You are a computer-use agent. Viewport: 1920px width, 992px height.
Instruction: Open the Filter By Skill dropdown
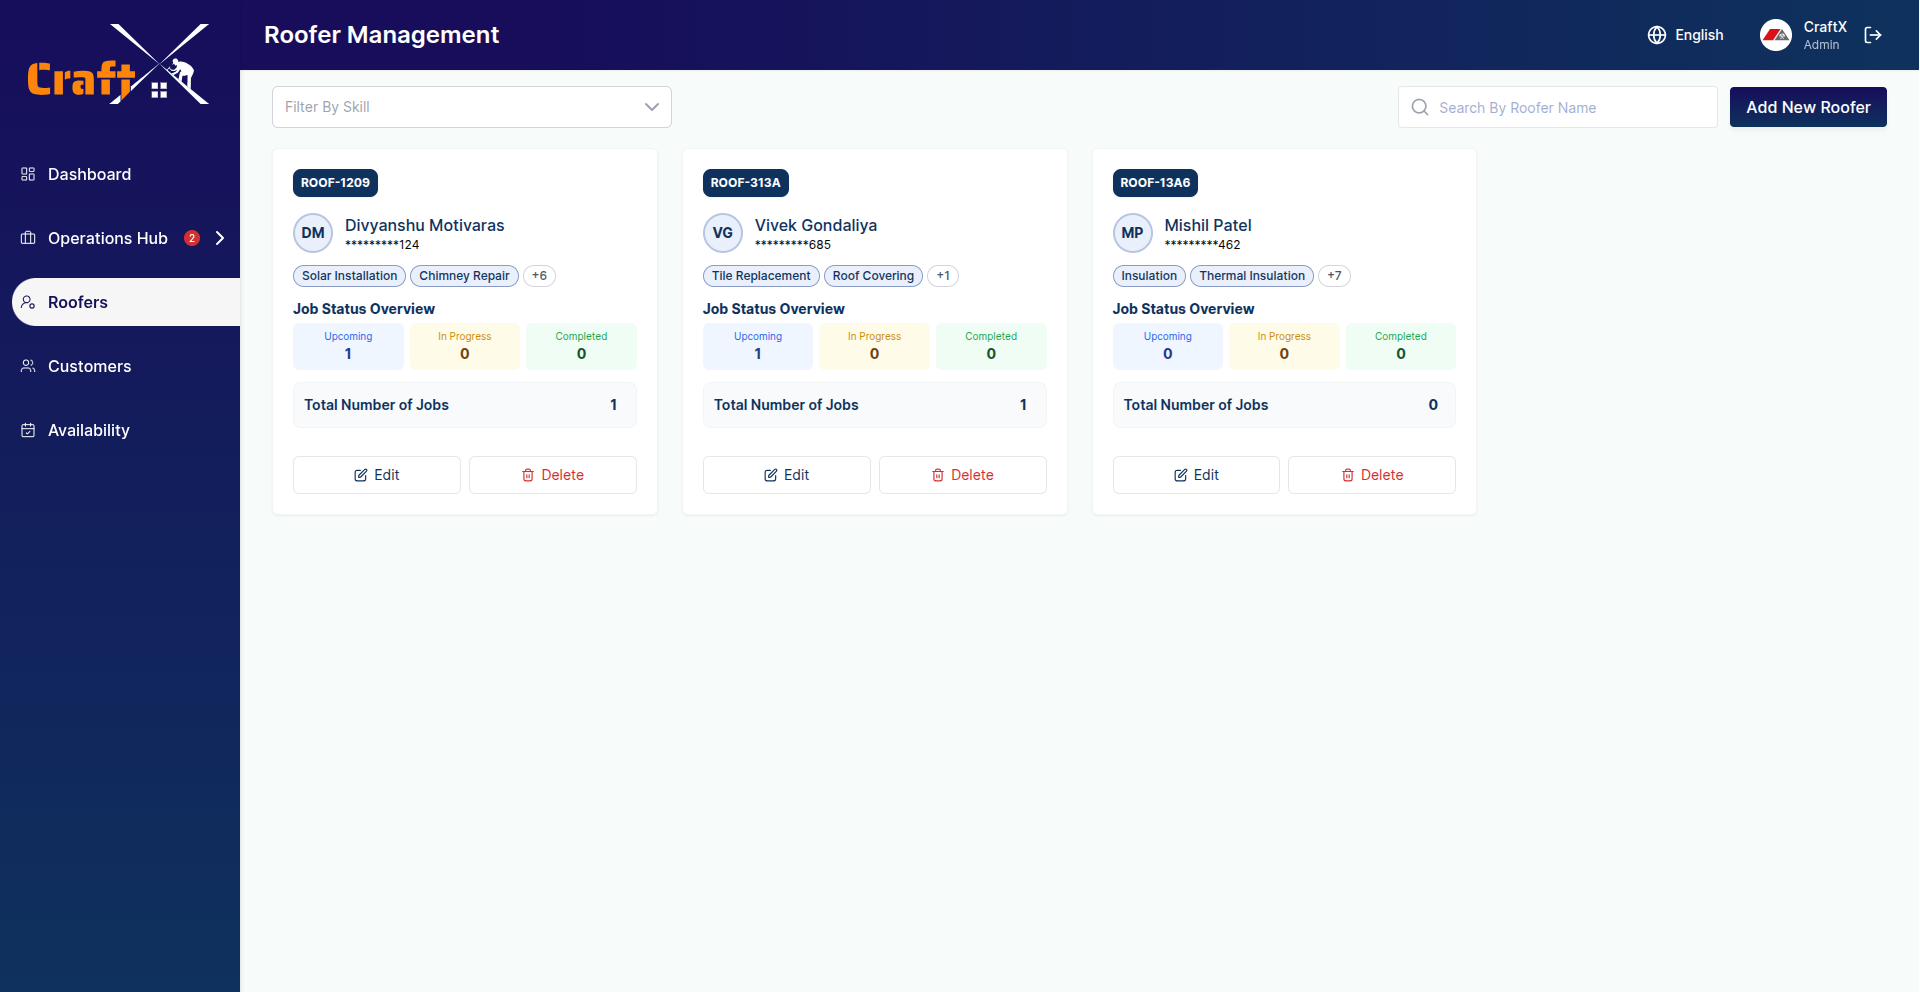tap(471, 107)
